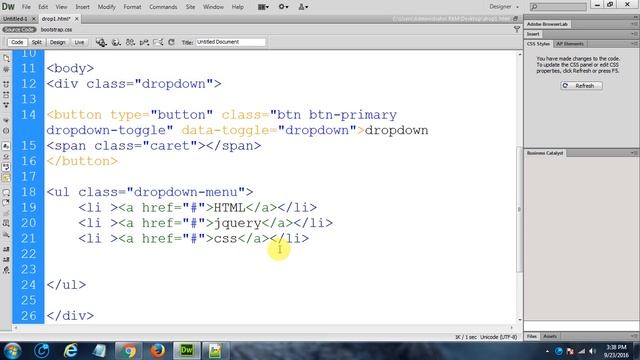Open Firefox from the taskbar
640x360 pixels.
[158, 350]
